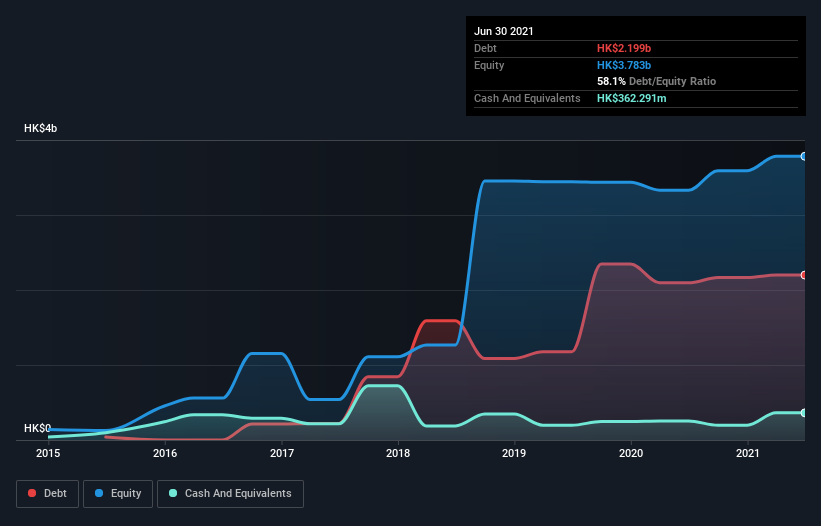Click the 2017 axis label
Screen dimensions: 821x526
282,453
